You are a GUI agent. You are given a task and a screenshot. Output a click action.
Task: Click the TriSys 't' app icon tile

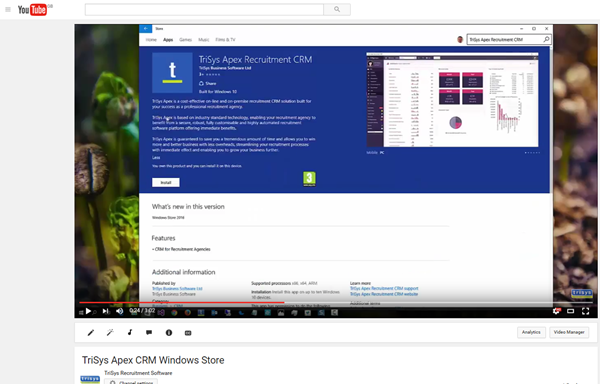[x=172, y=73]
